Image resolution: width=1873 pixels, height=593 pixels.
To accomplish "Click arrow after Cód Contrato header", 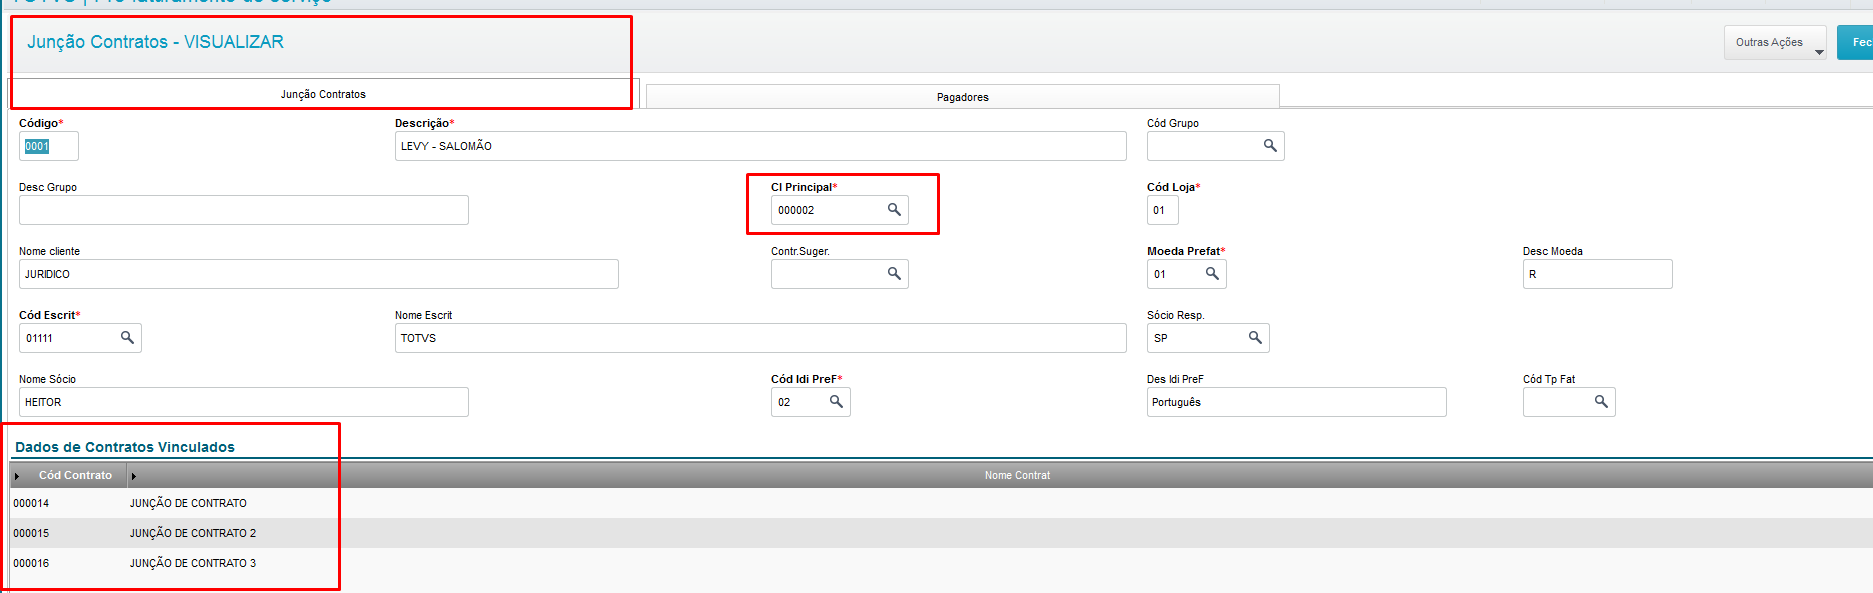I will pyautogui.click(x=133, y=476).
